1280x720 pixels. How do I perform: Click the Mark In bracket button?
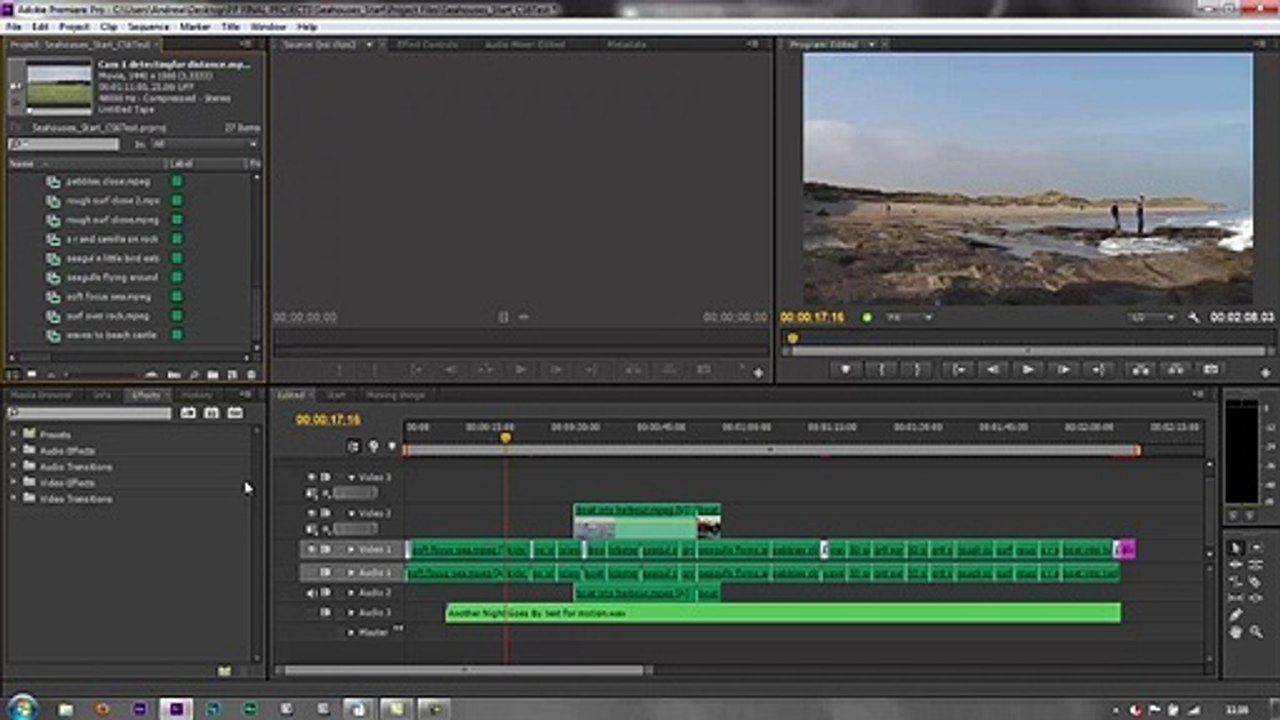[881, 370]
